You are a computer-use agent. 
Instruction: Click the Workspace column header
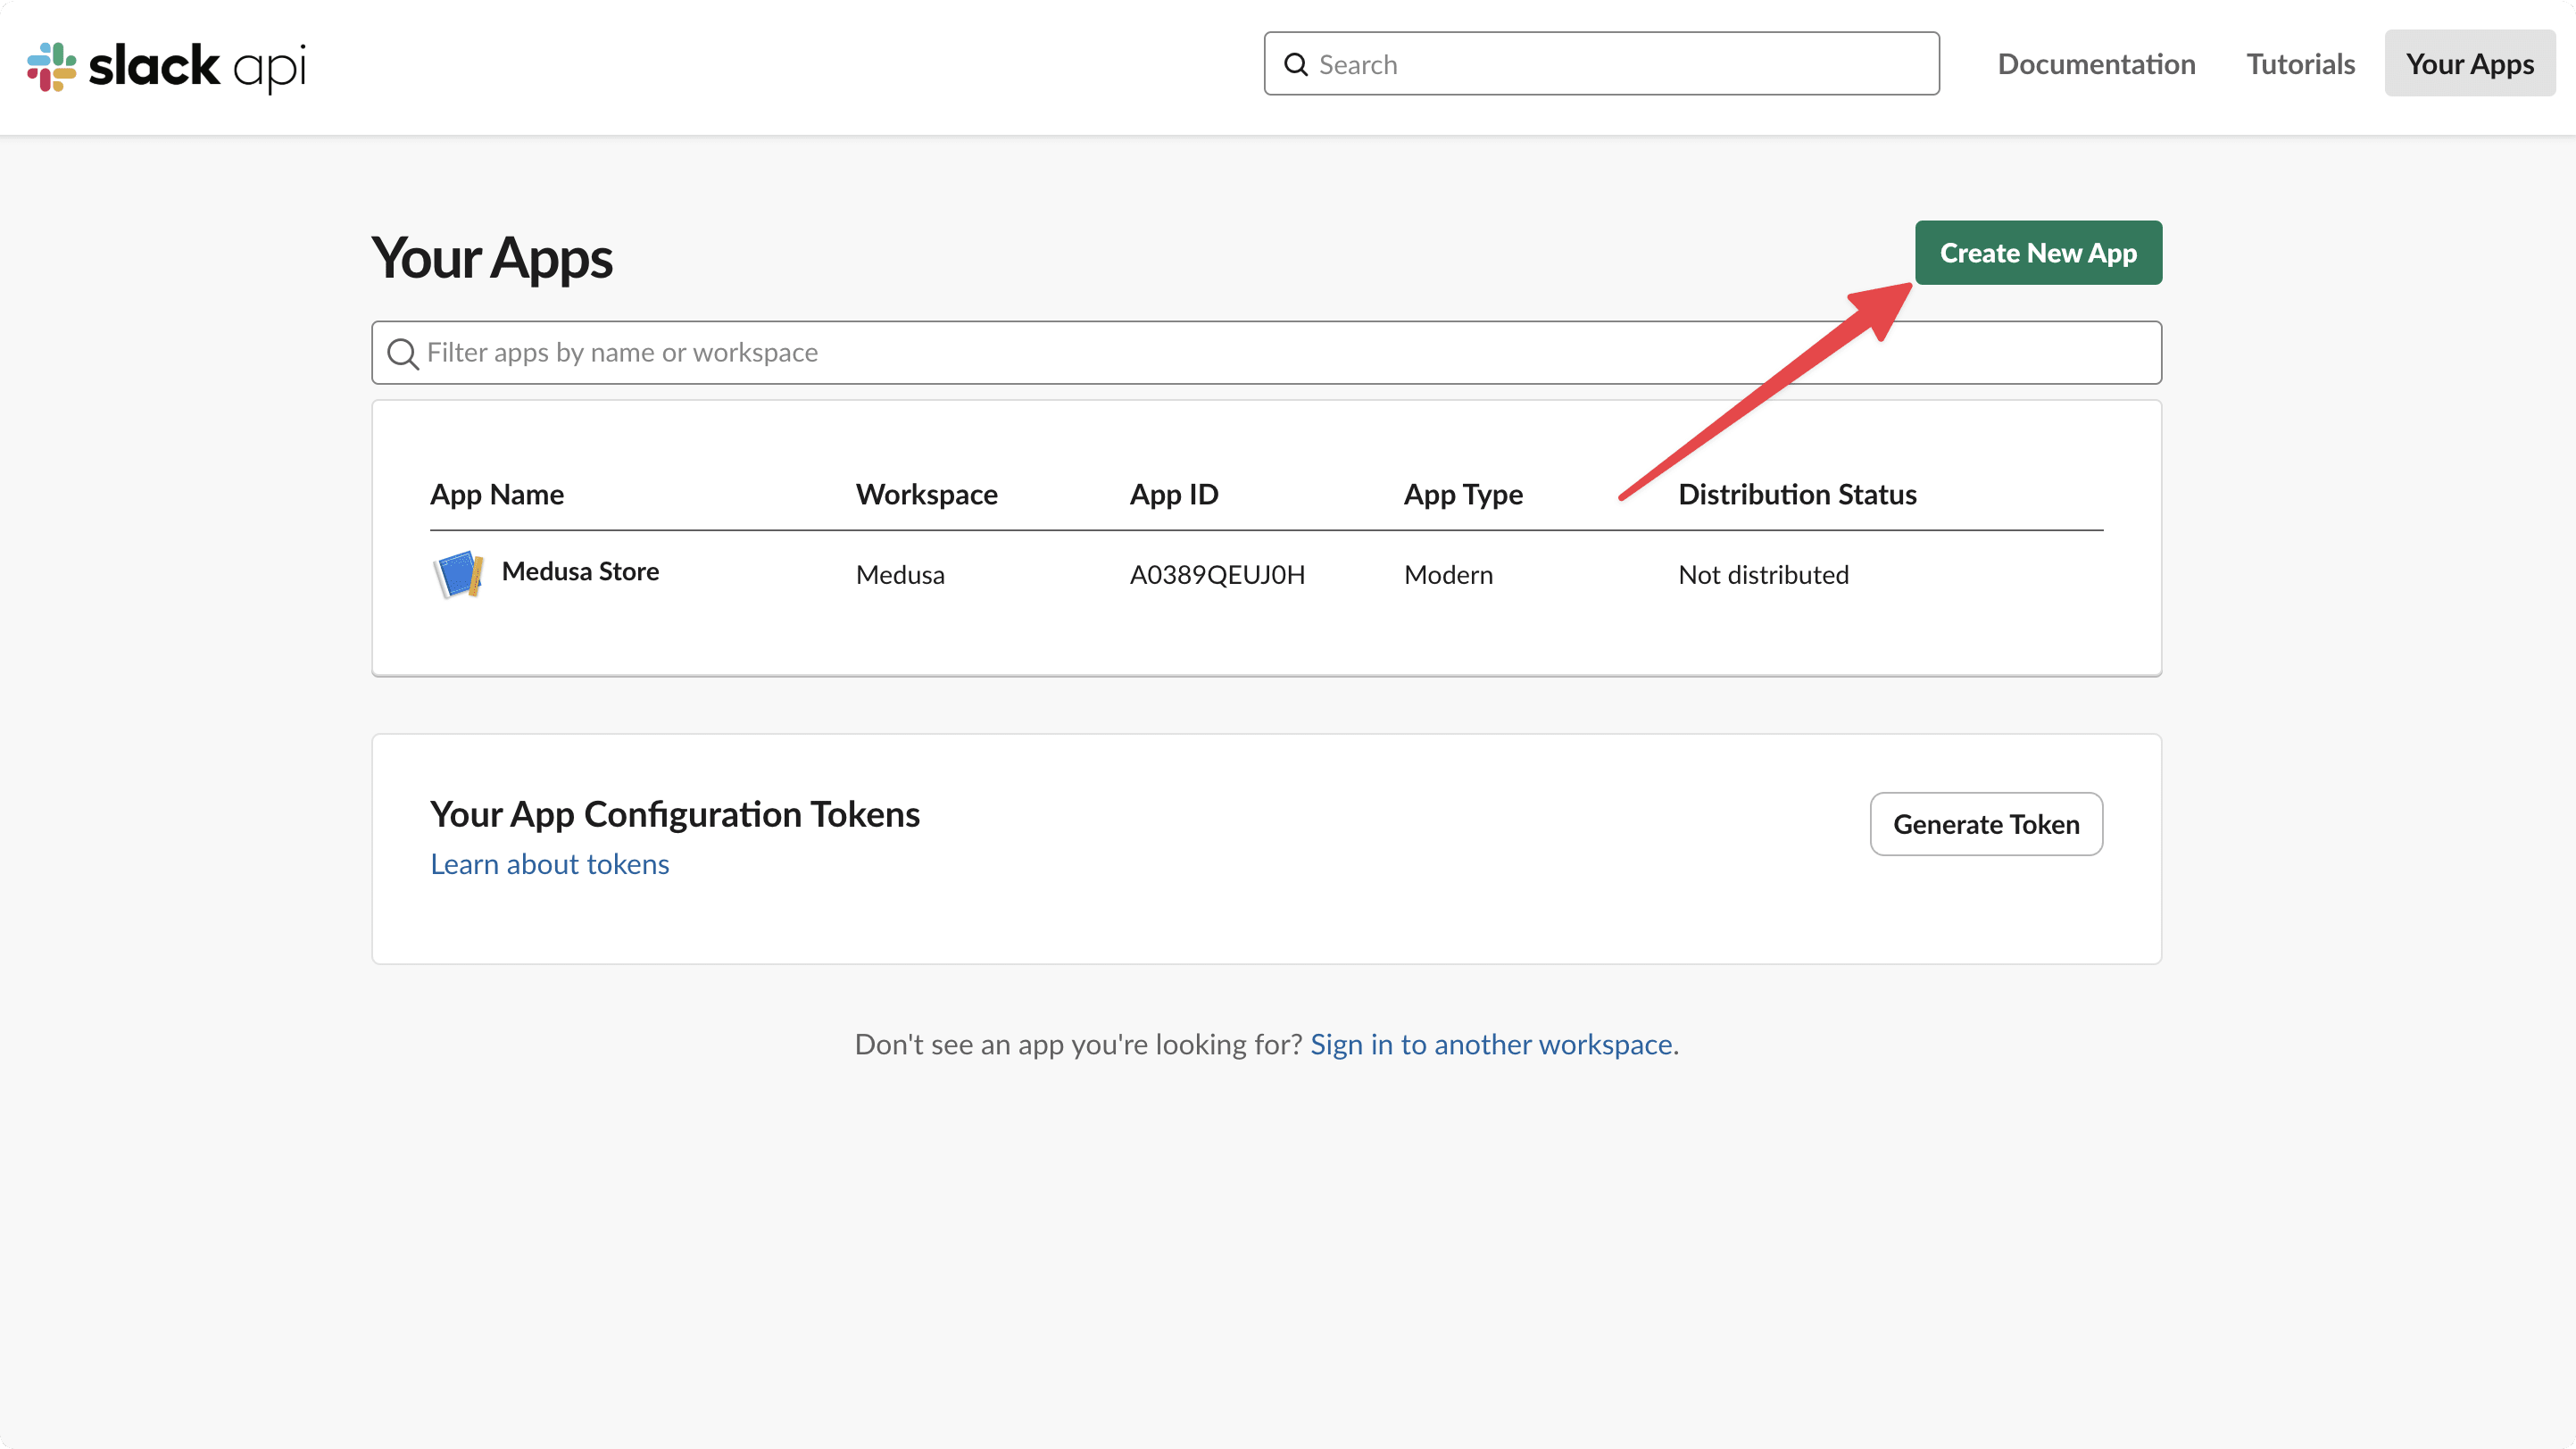point(926,493)
